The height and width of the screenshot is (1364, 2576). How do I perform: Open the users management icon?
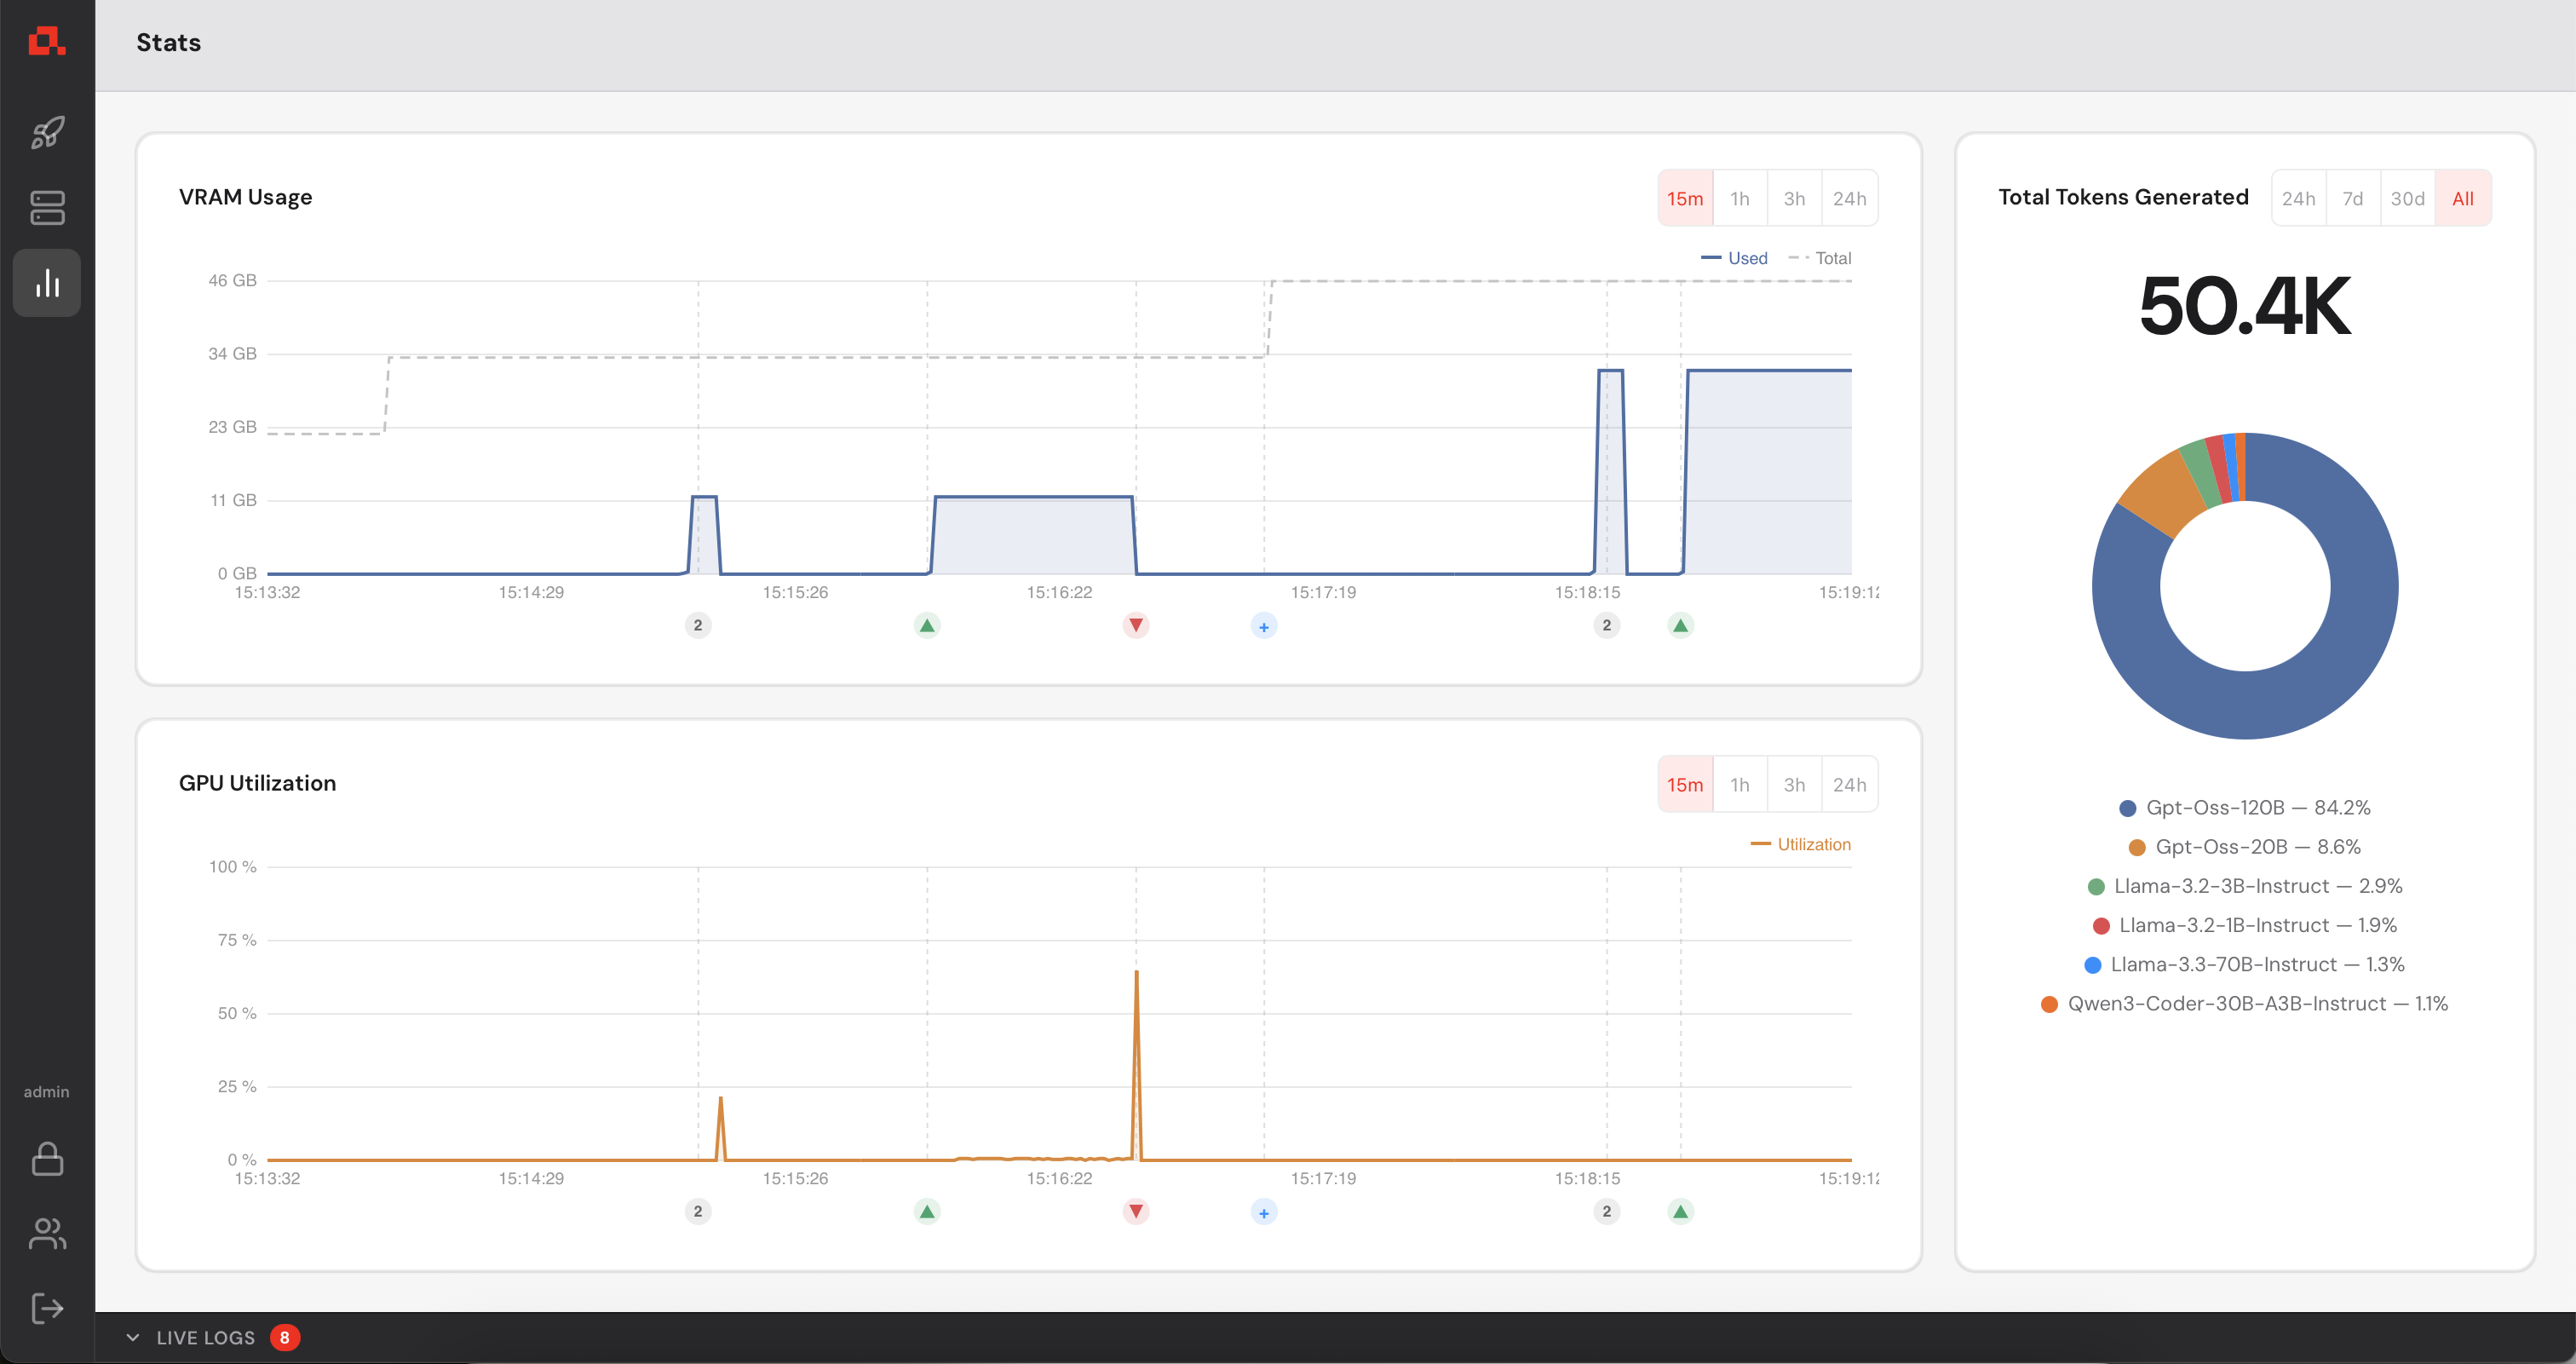pos(47,1234)
